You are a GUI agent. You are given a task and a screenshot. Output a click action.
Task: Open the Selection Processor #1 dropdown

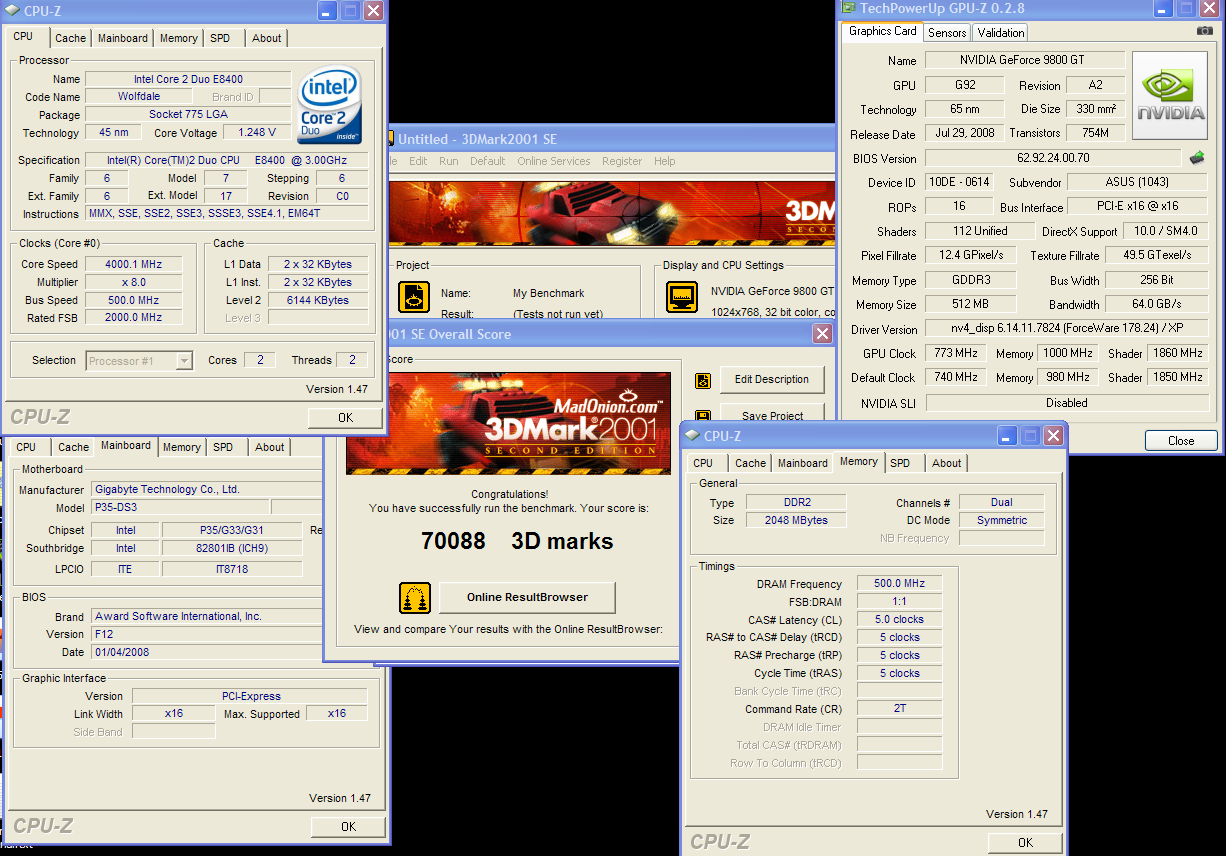[184, 361]
